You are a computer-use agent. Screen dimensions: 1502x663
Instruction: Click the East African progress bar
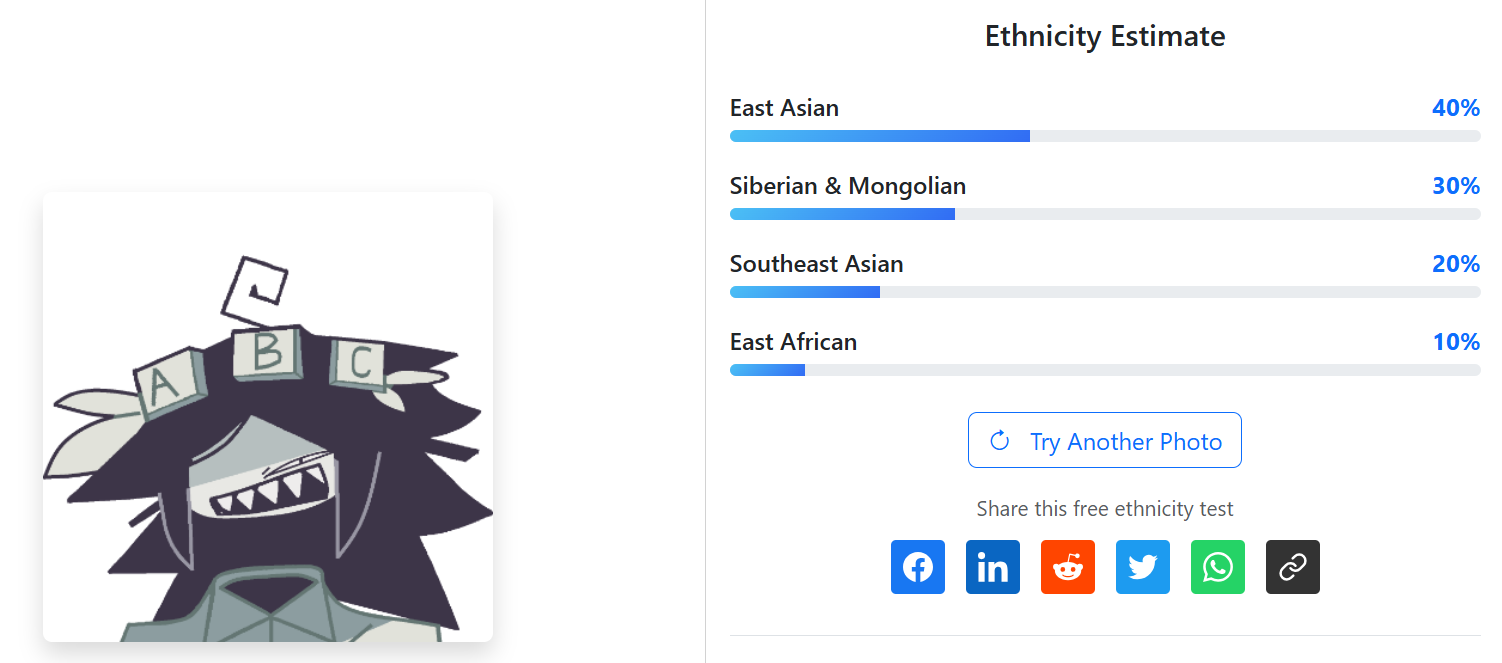(1104, 370)
